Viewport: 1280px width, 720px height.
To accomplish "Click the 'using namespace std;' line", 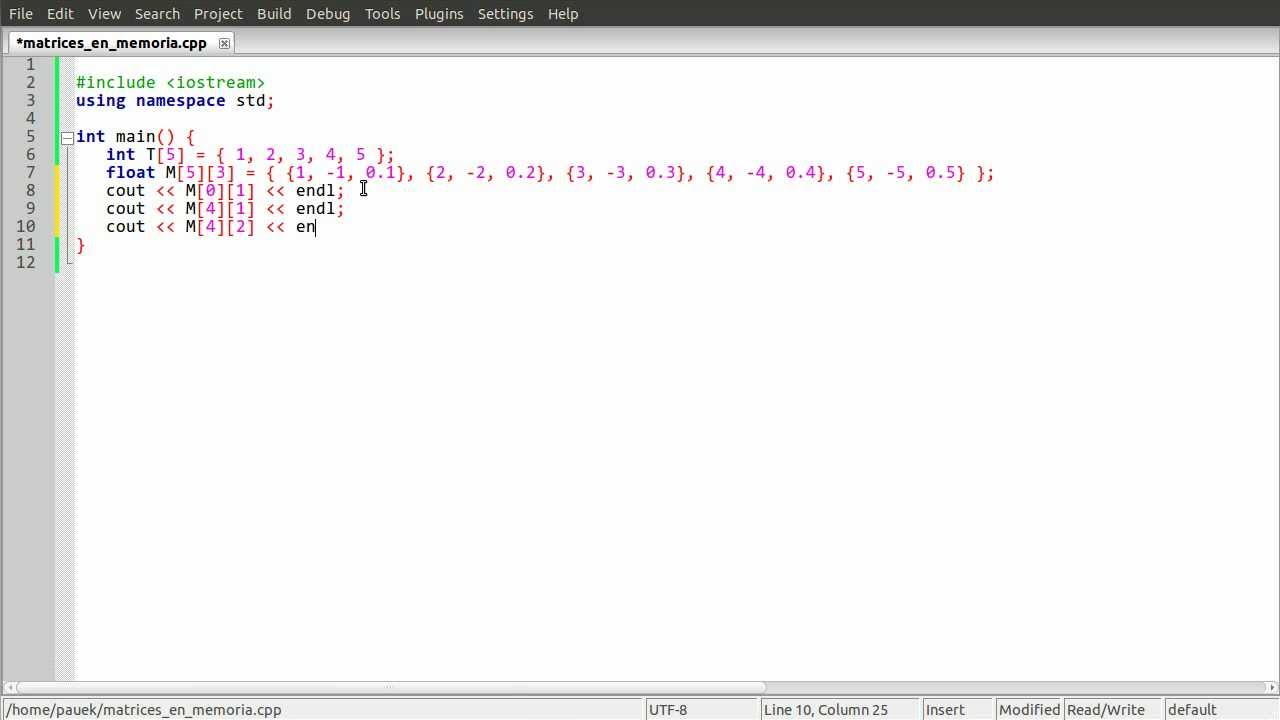I will pos(175,100).
